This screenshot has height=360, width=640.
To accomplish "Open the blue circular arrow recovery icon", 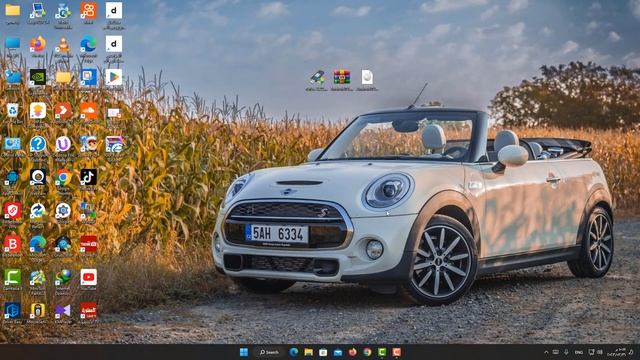I will [38, 211].
